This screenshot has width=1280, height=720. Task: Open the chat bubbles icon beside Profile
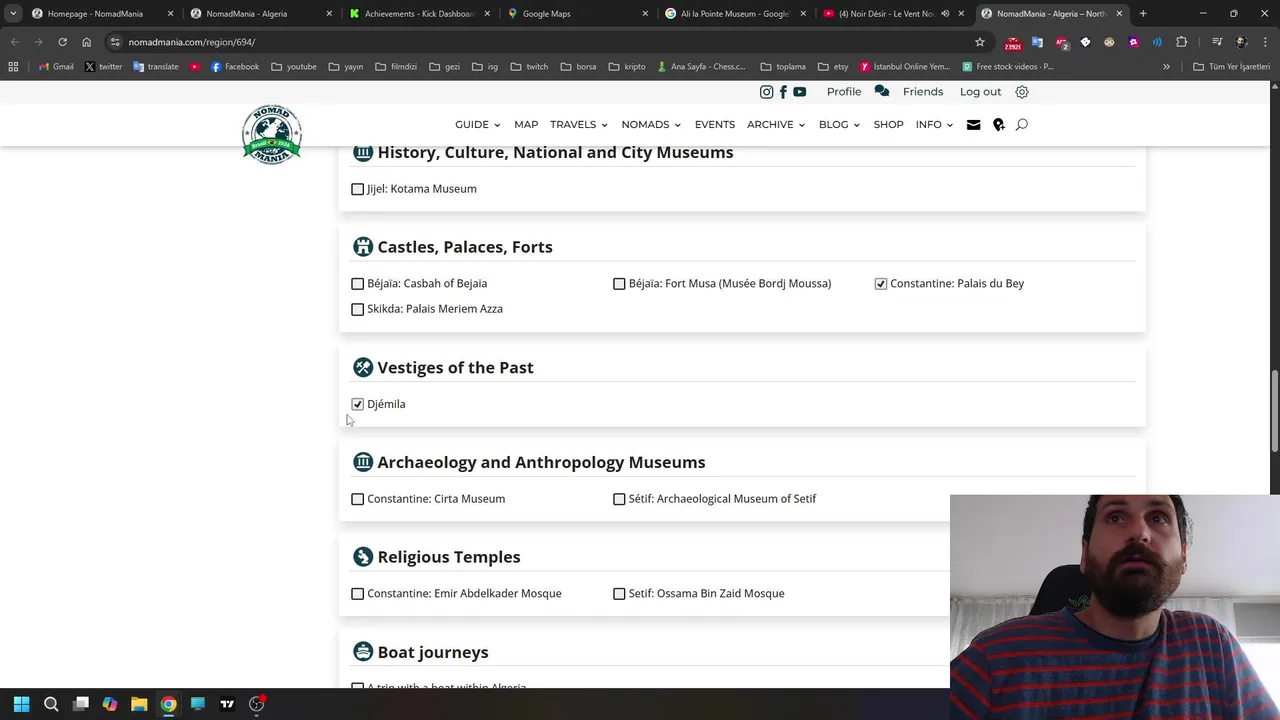click(x=881, y=91)
